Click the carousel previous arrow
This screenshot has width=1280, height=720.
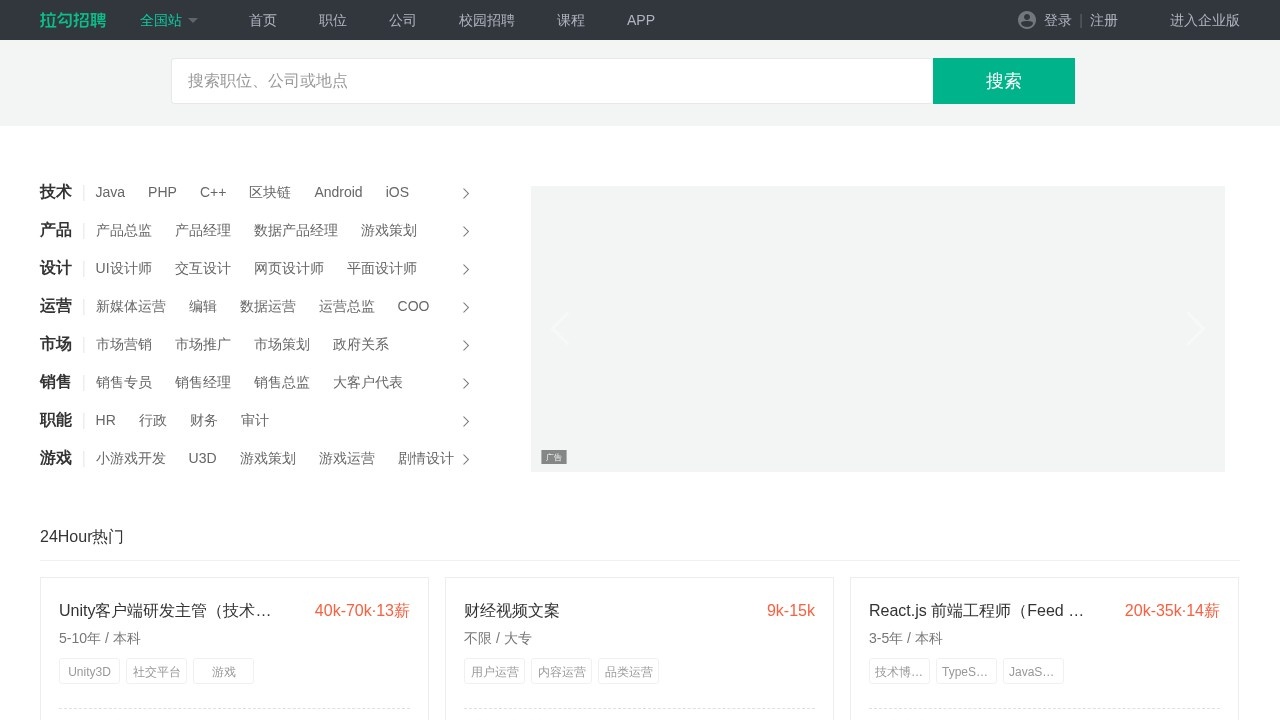tap(560, 328)
